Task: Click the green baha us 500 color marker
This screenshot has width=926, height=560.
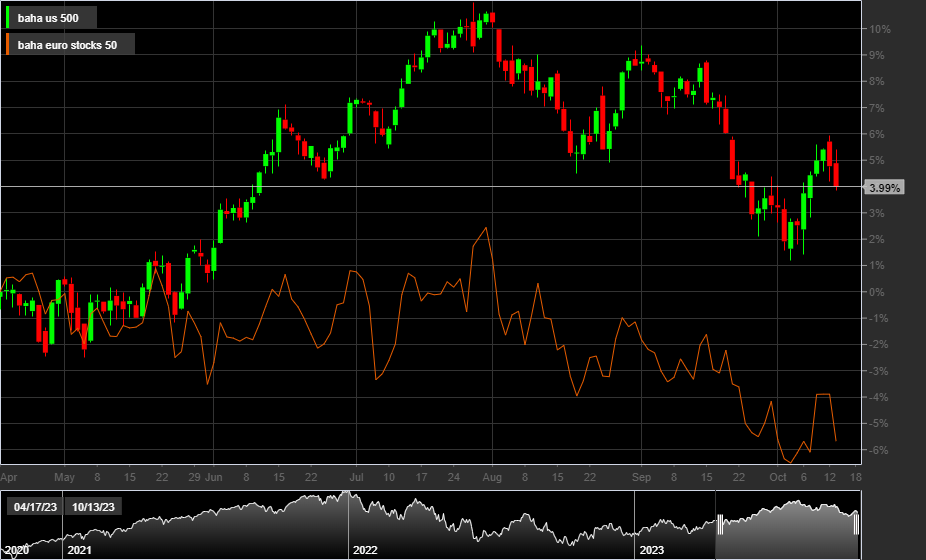Action: pyautogui.click(x=8, y=18)
